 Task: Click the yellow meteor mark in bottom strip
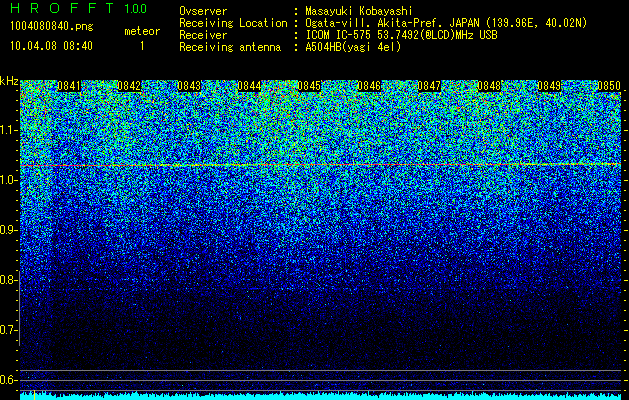[34, 395]
